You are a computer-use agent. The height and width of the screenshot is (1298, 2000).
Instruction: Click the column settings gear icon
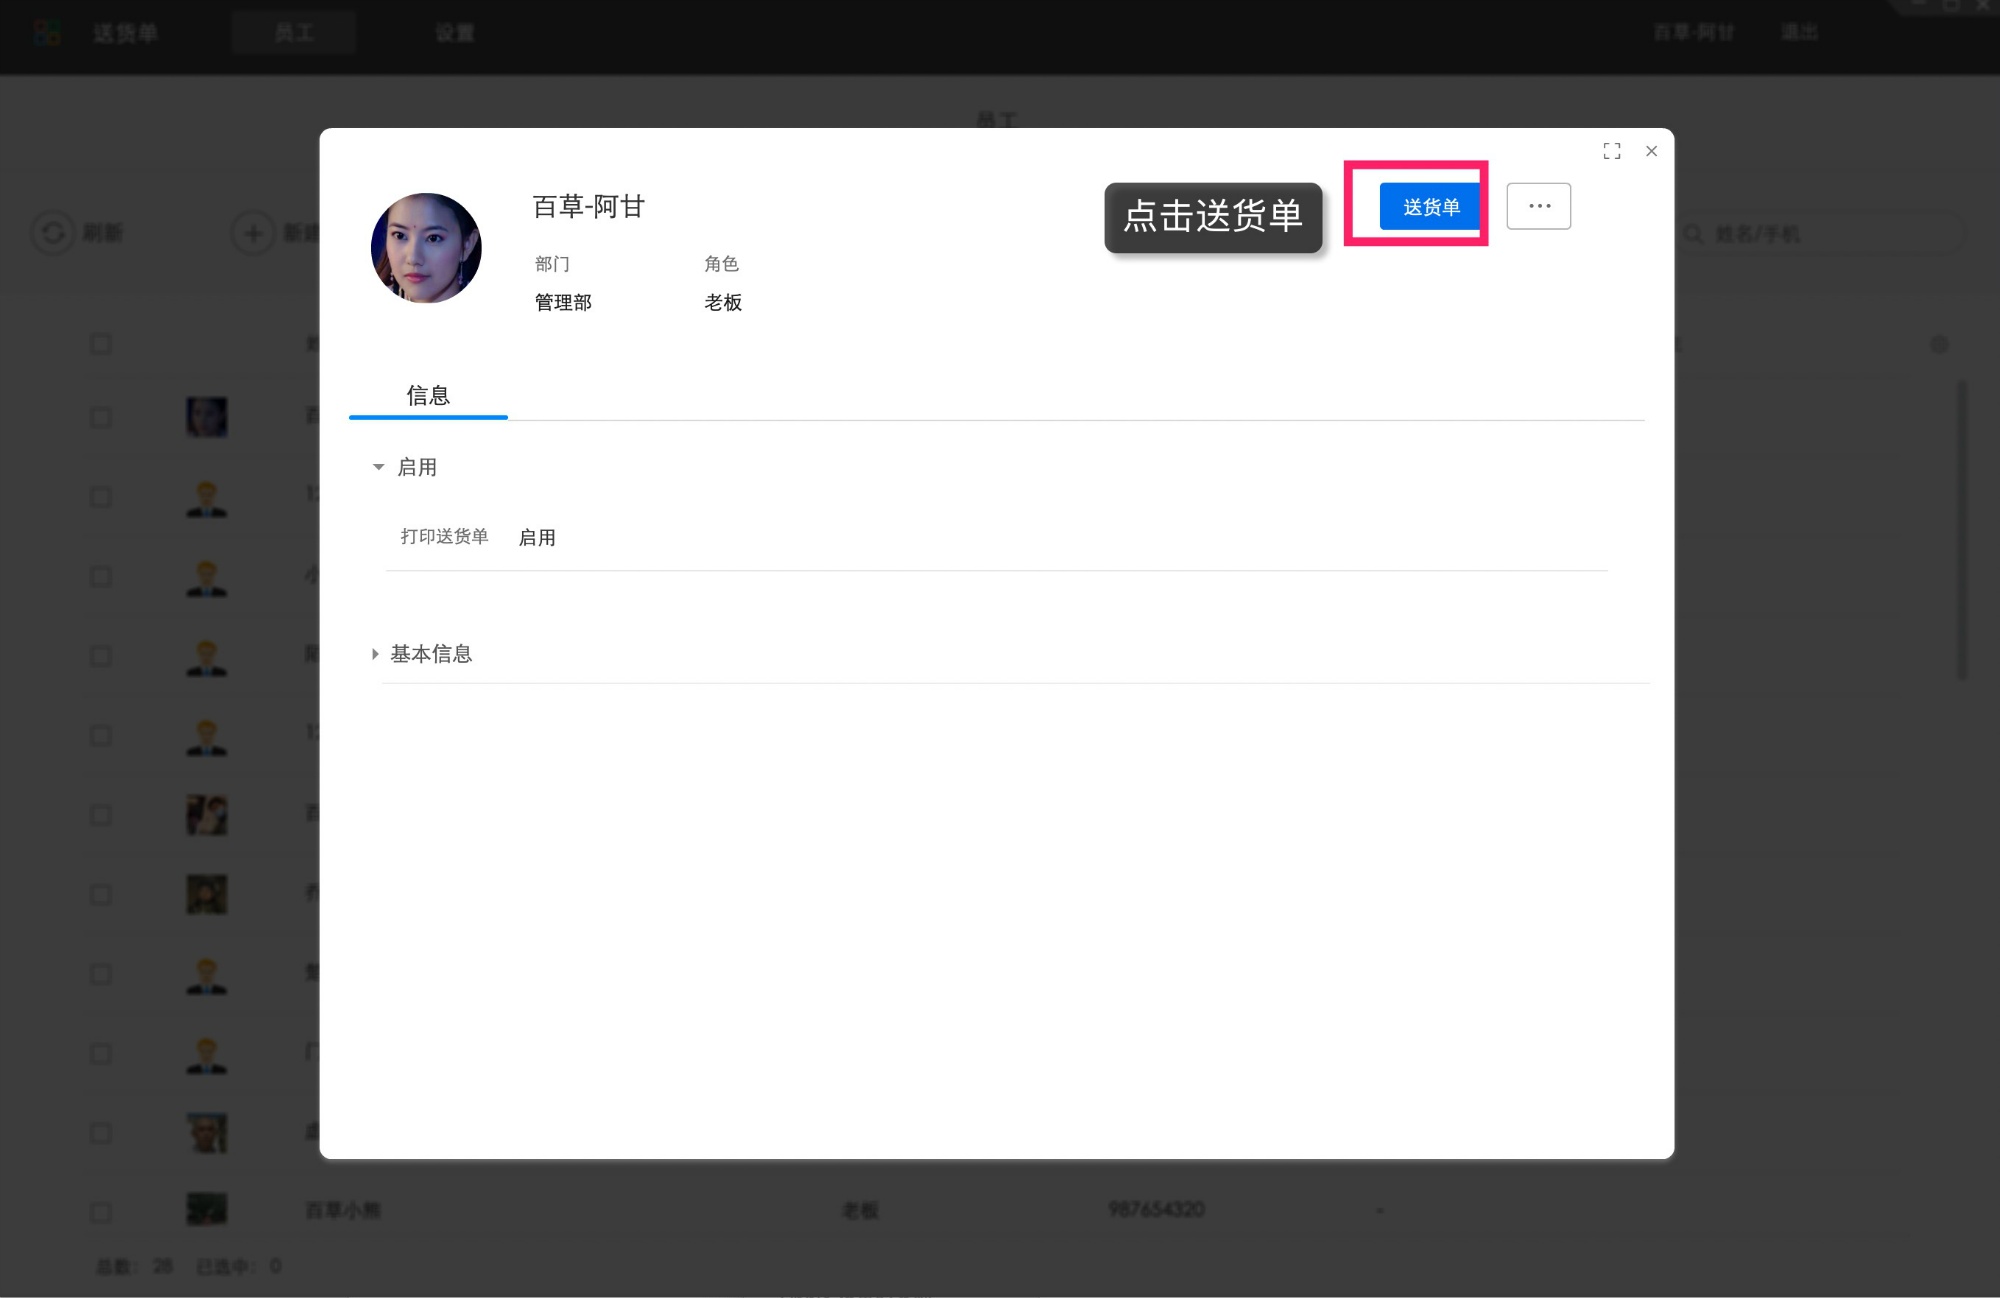coord(1939,344)
